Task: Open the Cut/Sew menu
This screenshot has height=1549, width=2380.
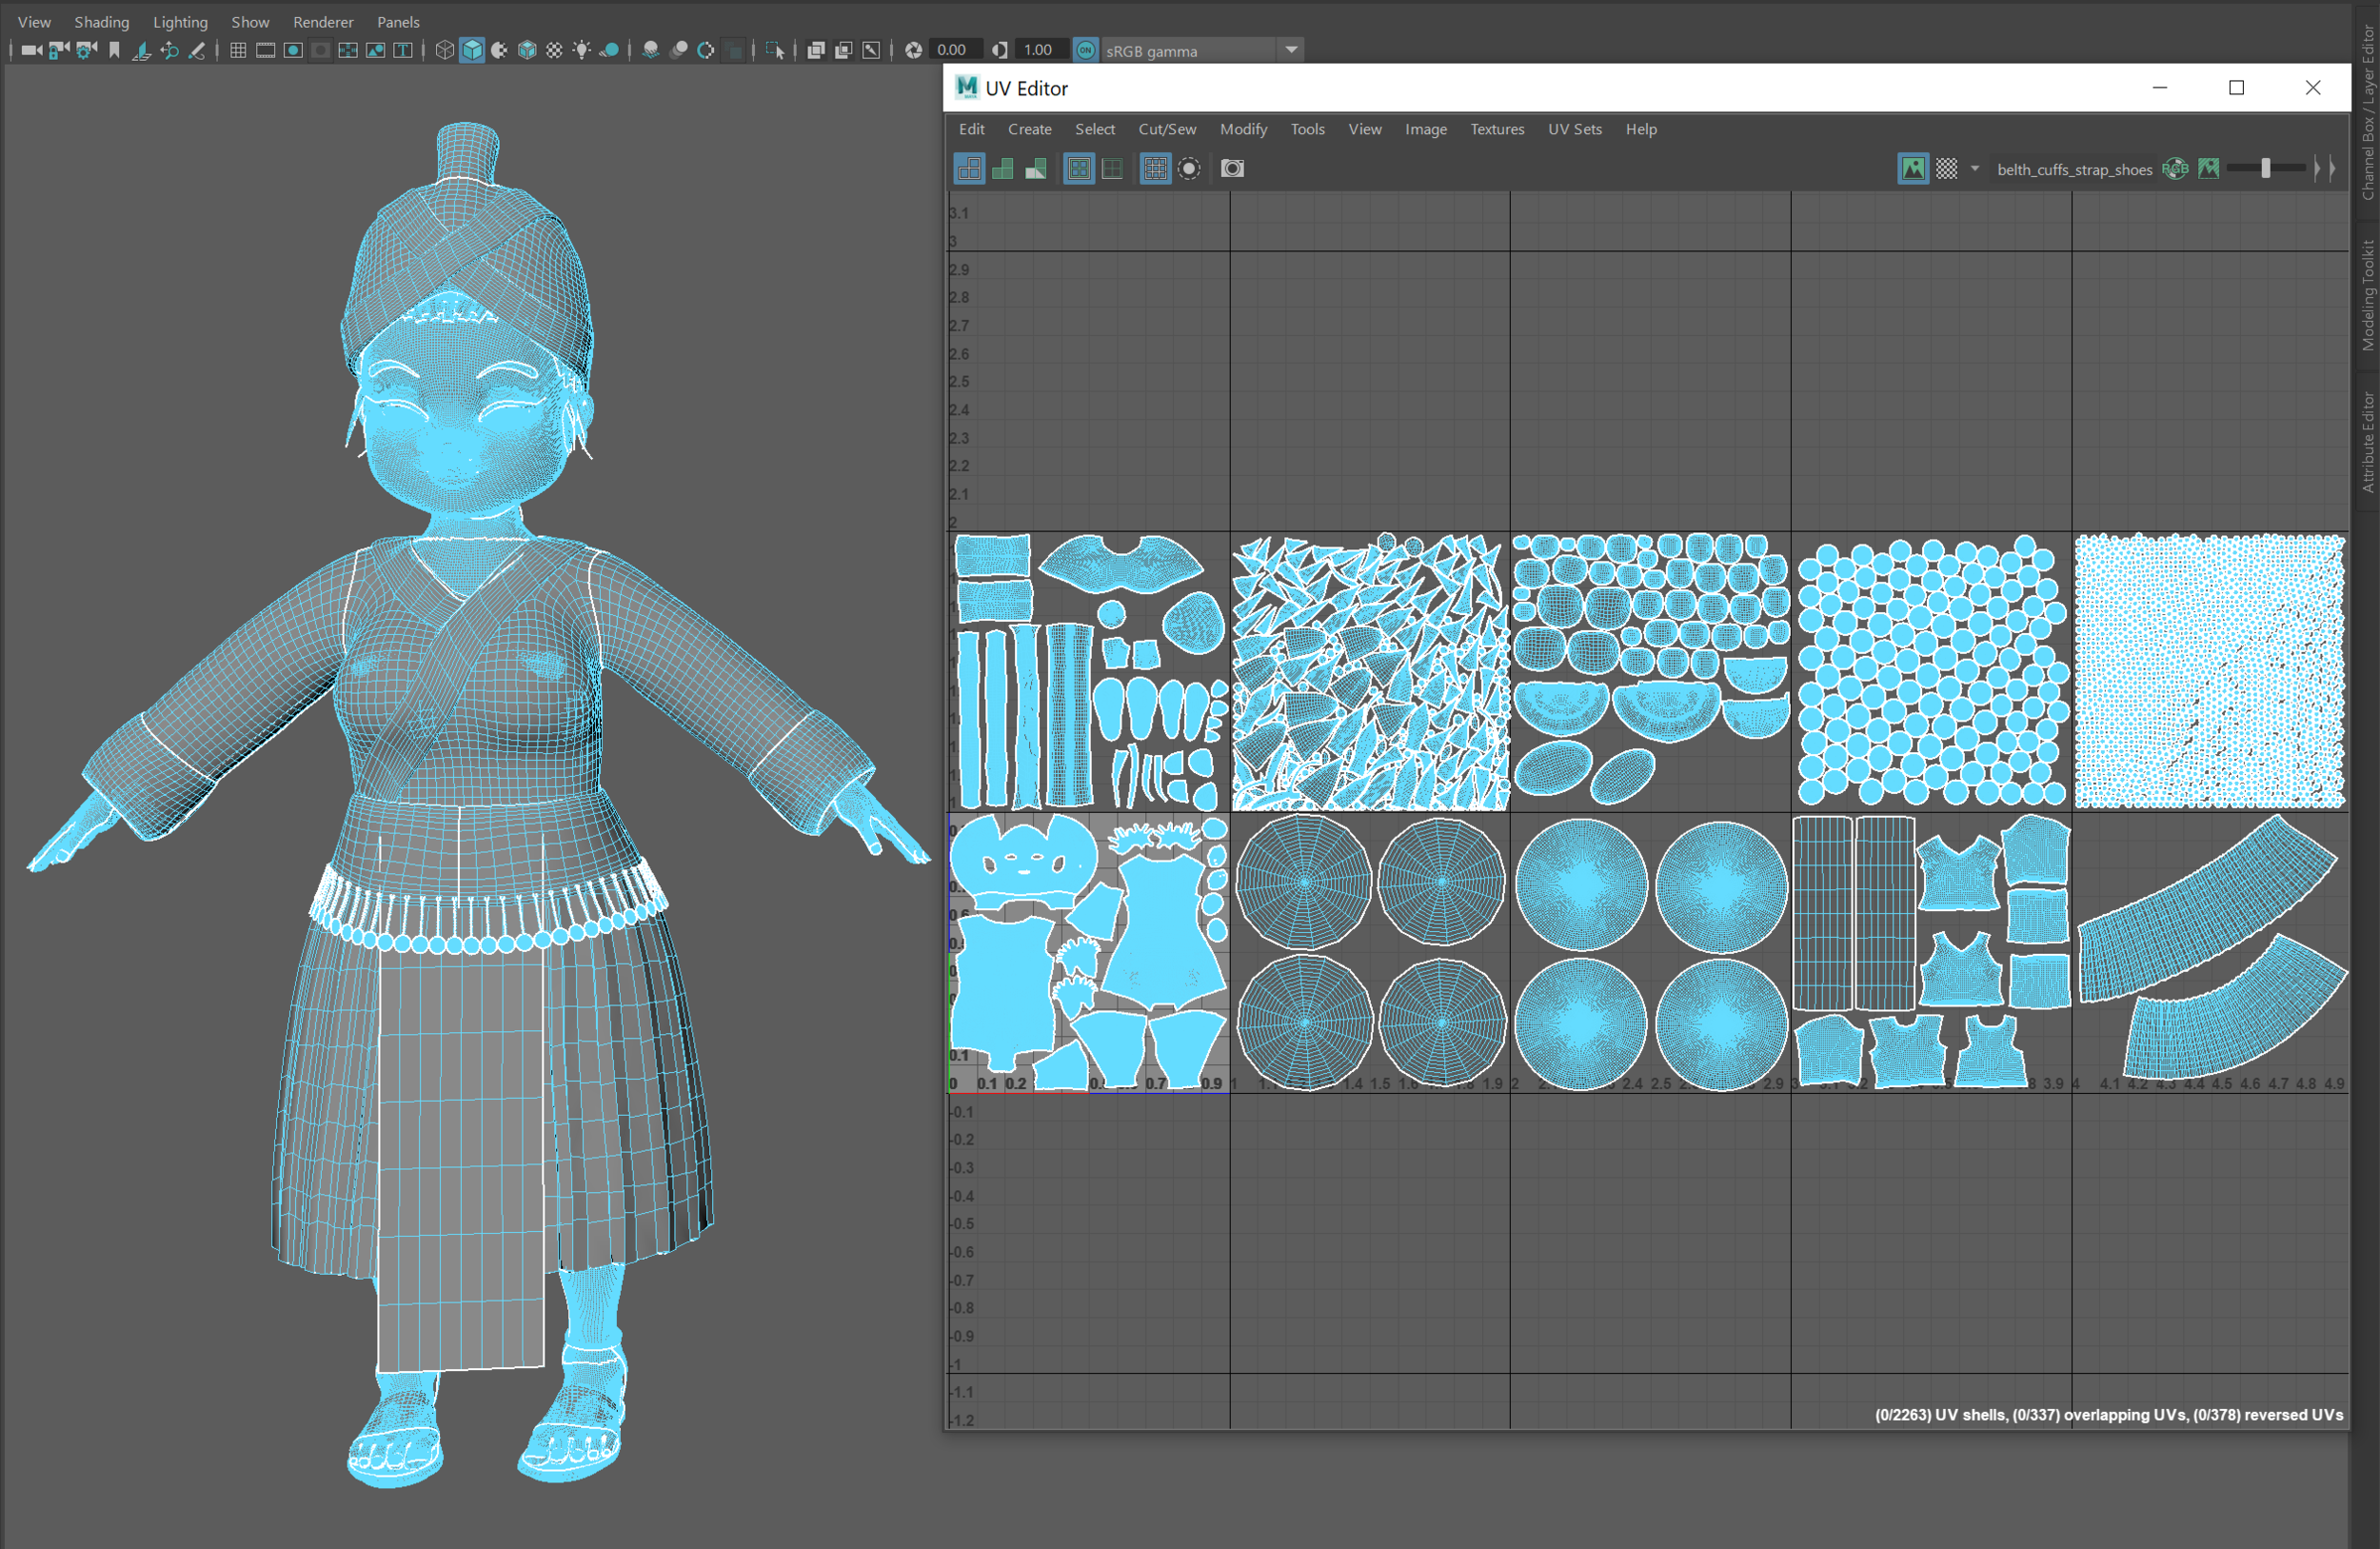Action: 1166,129
